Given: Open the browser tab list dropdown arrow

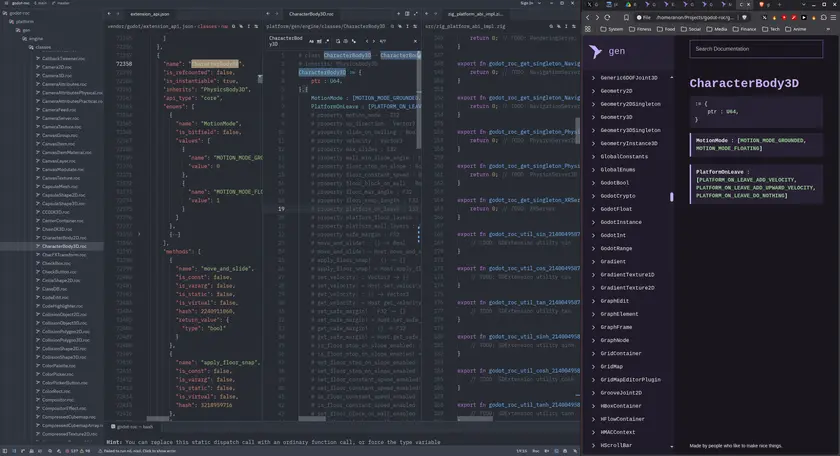Looking at the screenshot, I should click(x=804, y=4).
